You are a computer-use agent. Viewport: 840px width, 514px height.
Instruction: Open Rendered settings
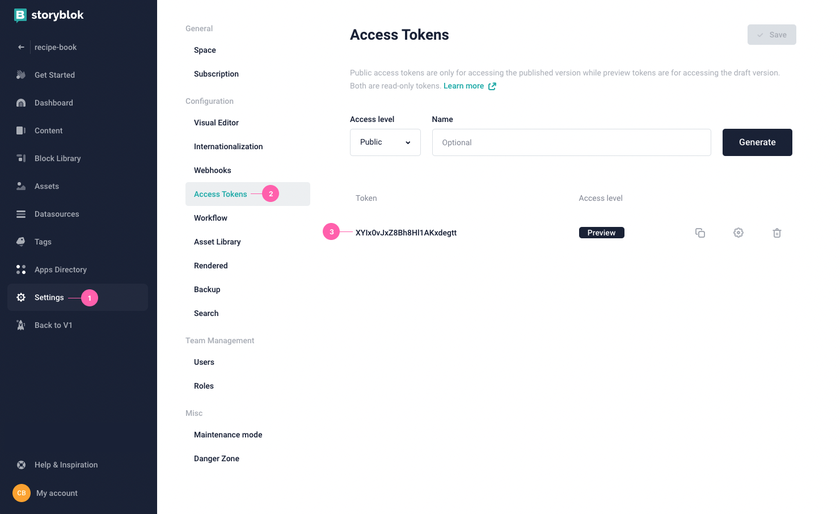pos(211,266)
